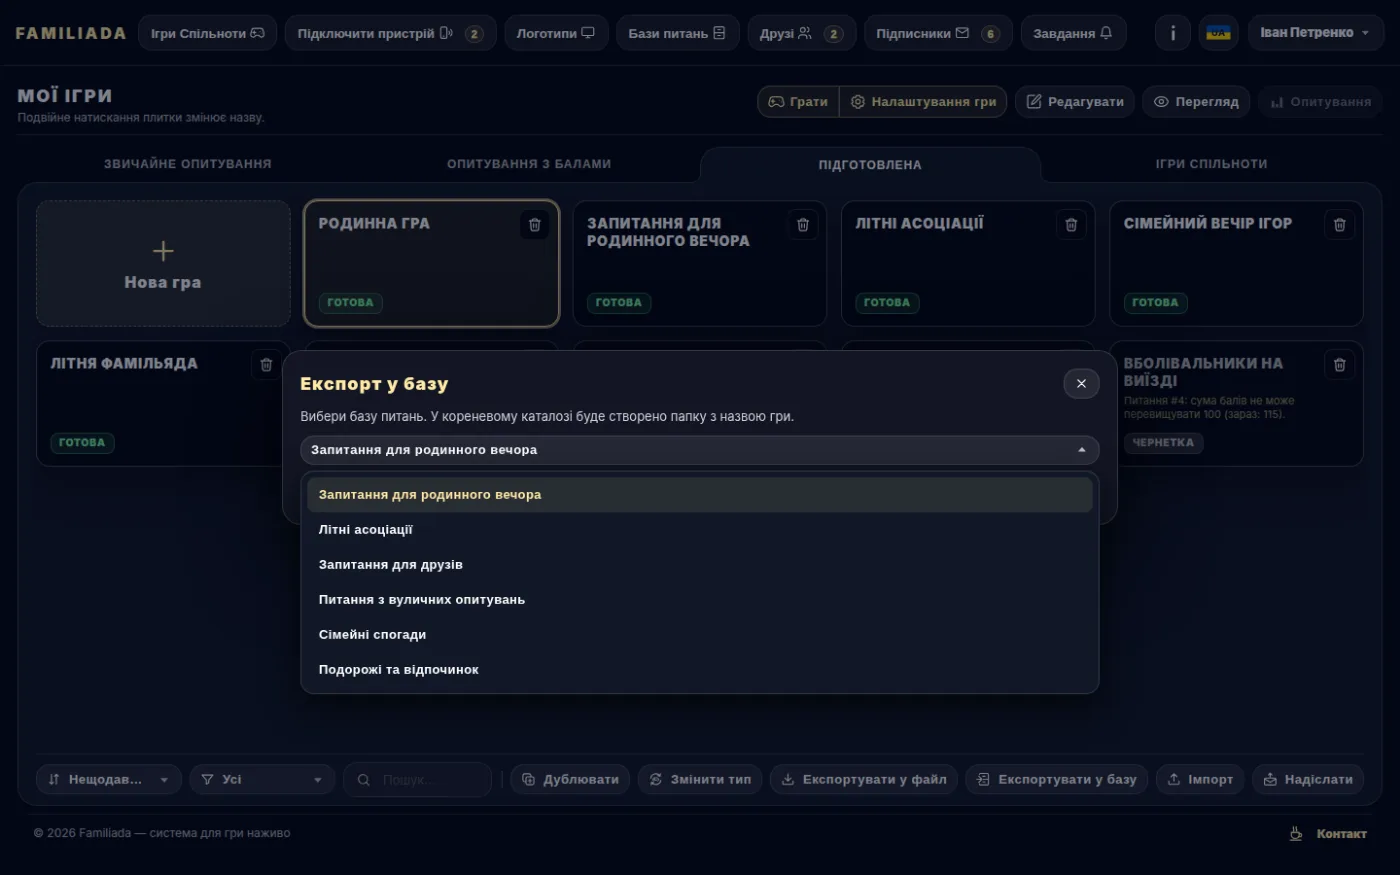Open the Нещодавні sort dropdown
Viewport: 1400px width, 875px height.
pos(109,780)
